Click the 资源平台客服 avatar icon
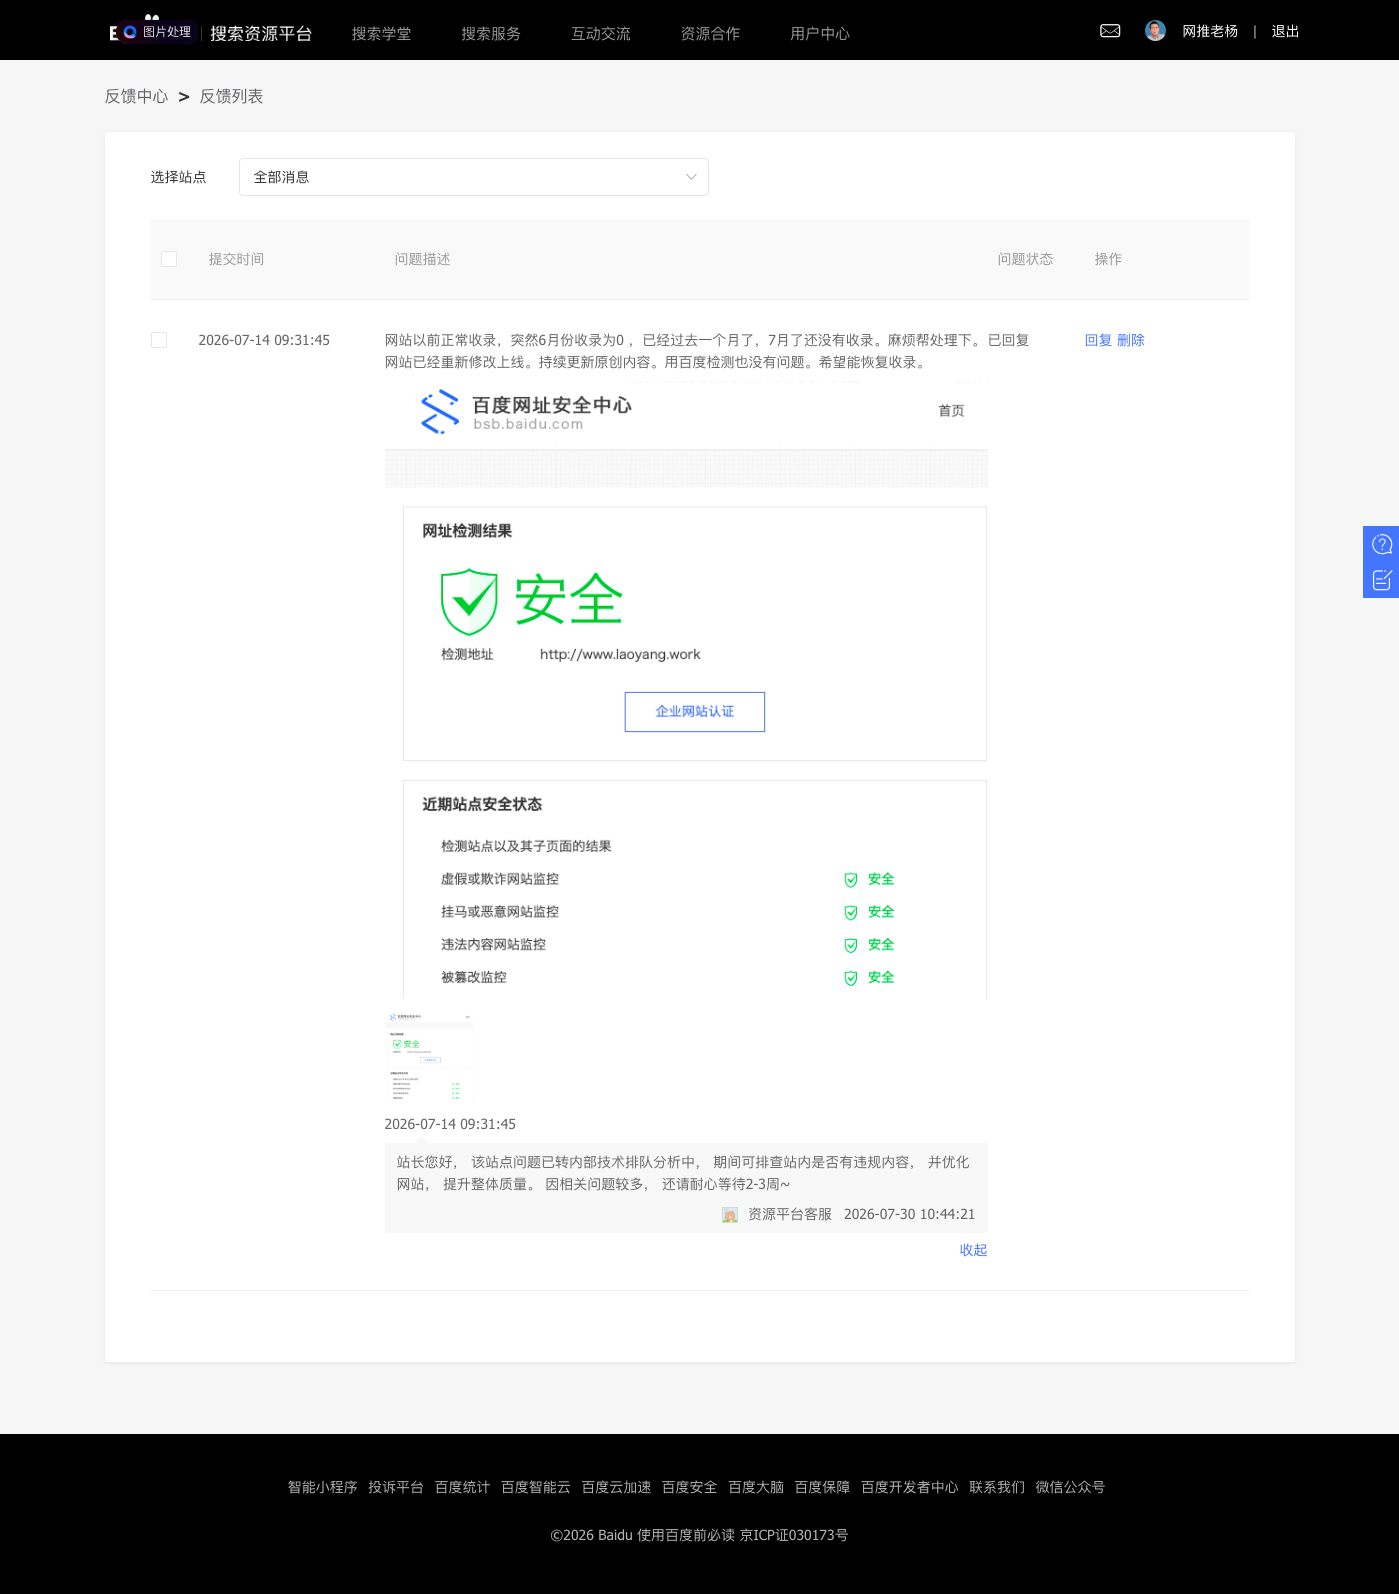1399x1594 pixels. [730, 1215]
